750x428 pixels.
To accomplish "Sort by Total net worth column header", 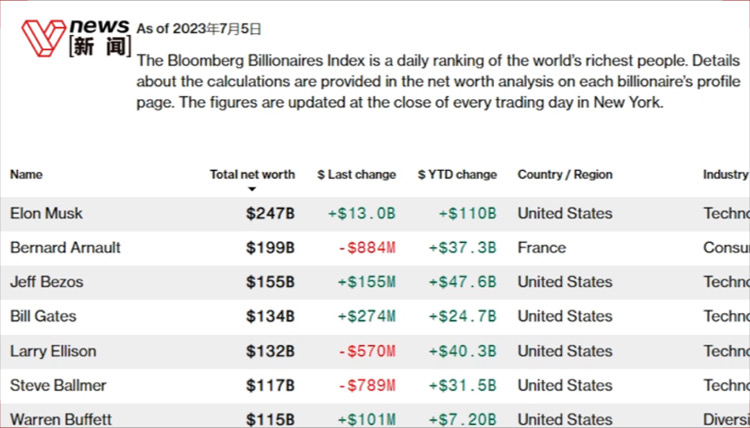I will coord(252,174).
